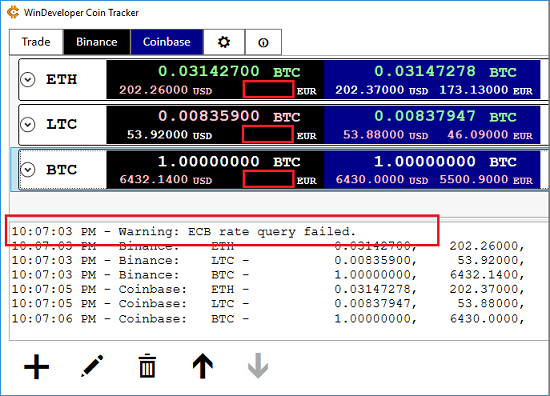This screenshot has width=550, height=396.
Task: Click the greyed move down arrow
Action: [258, 366]
